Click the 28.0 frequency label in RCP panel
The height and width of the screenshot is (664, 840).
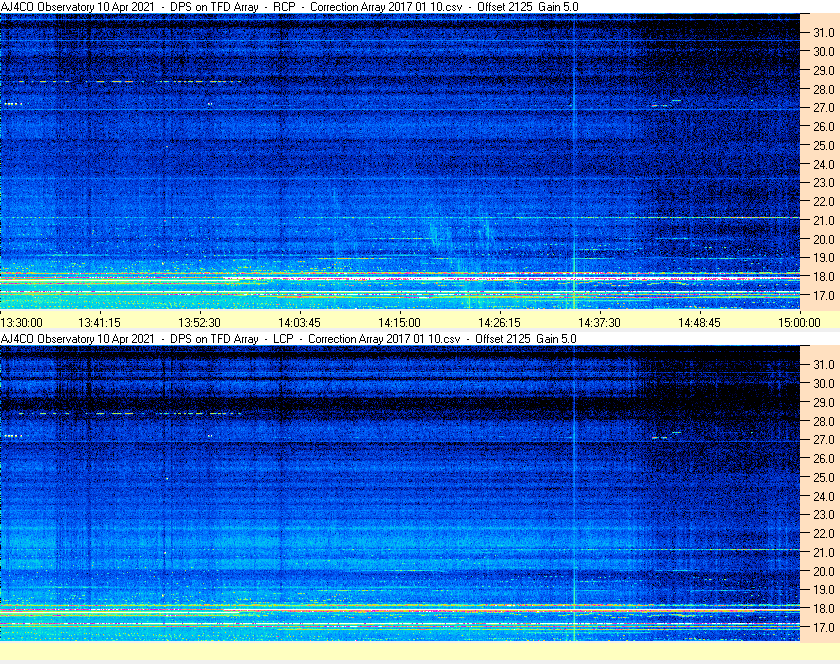pyautogui.click(x=824, y=89)
